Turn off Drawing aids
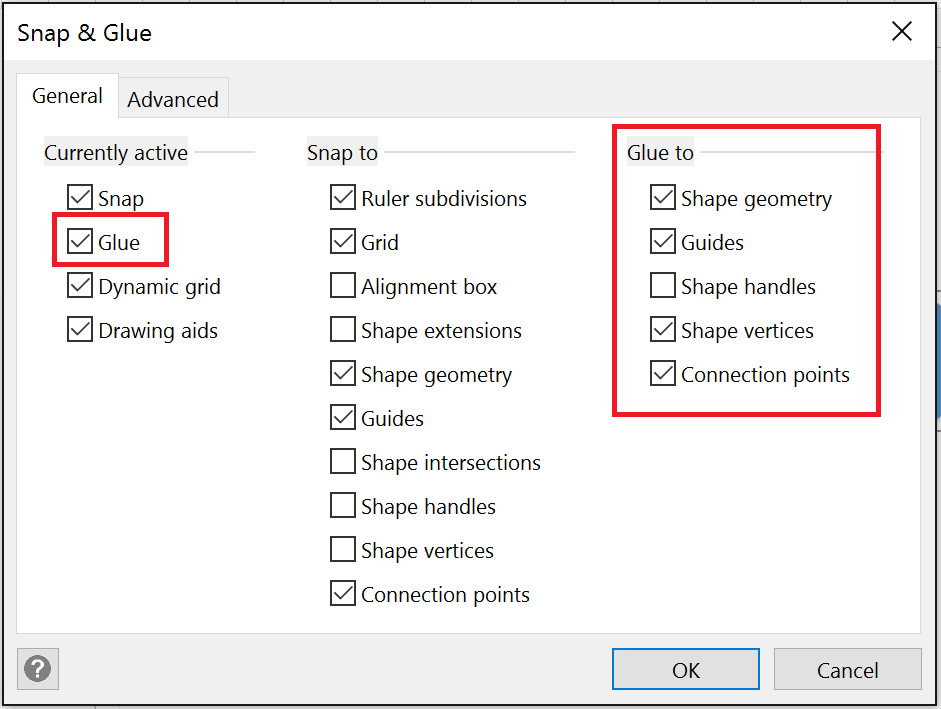The height and width of the screenshot is (709, 941). [x=80, y=330]
